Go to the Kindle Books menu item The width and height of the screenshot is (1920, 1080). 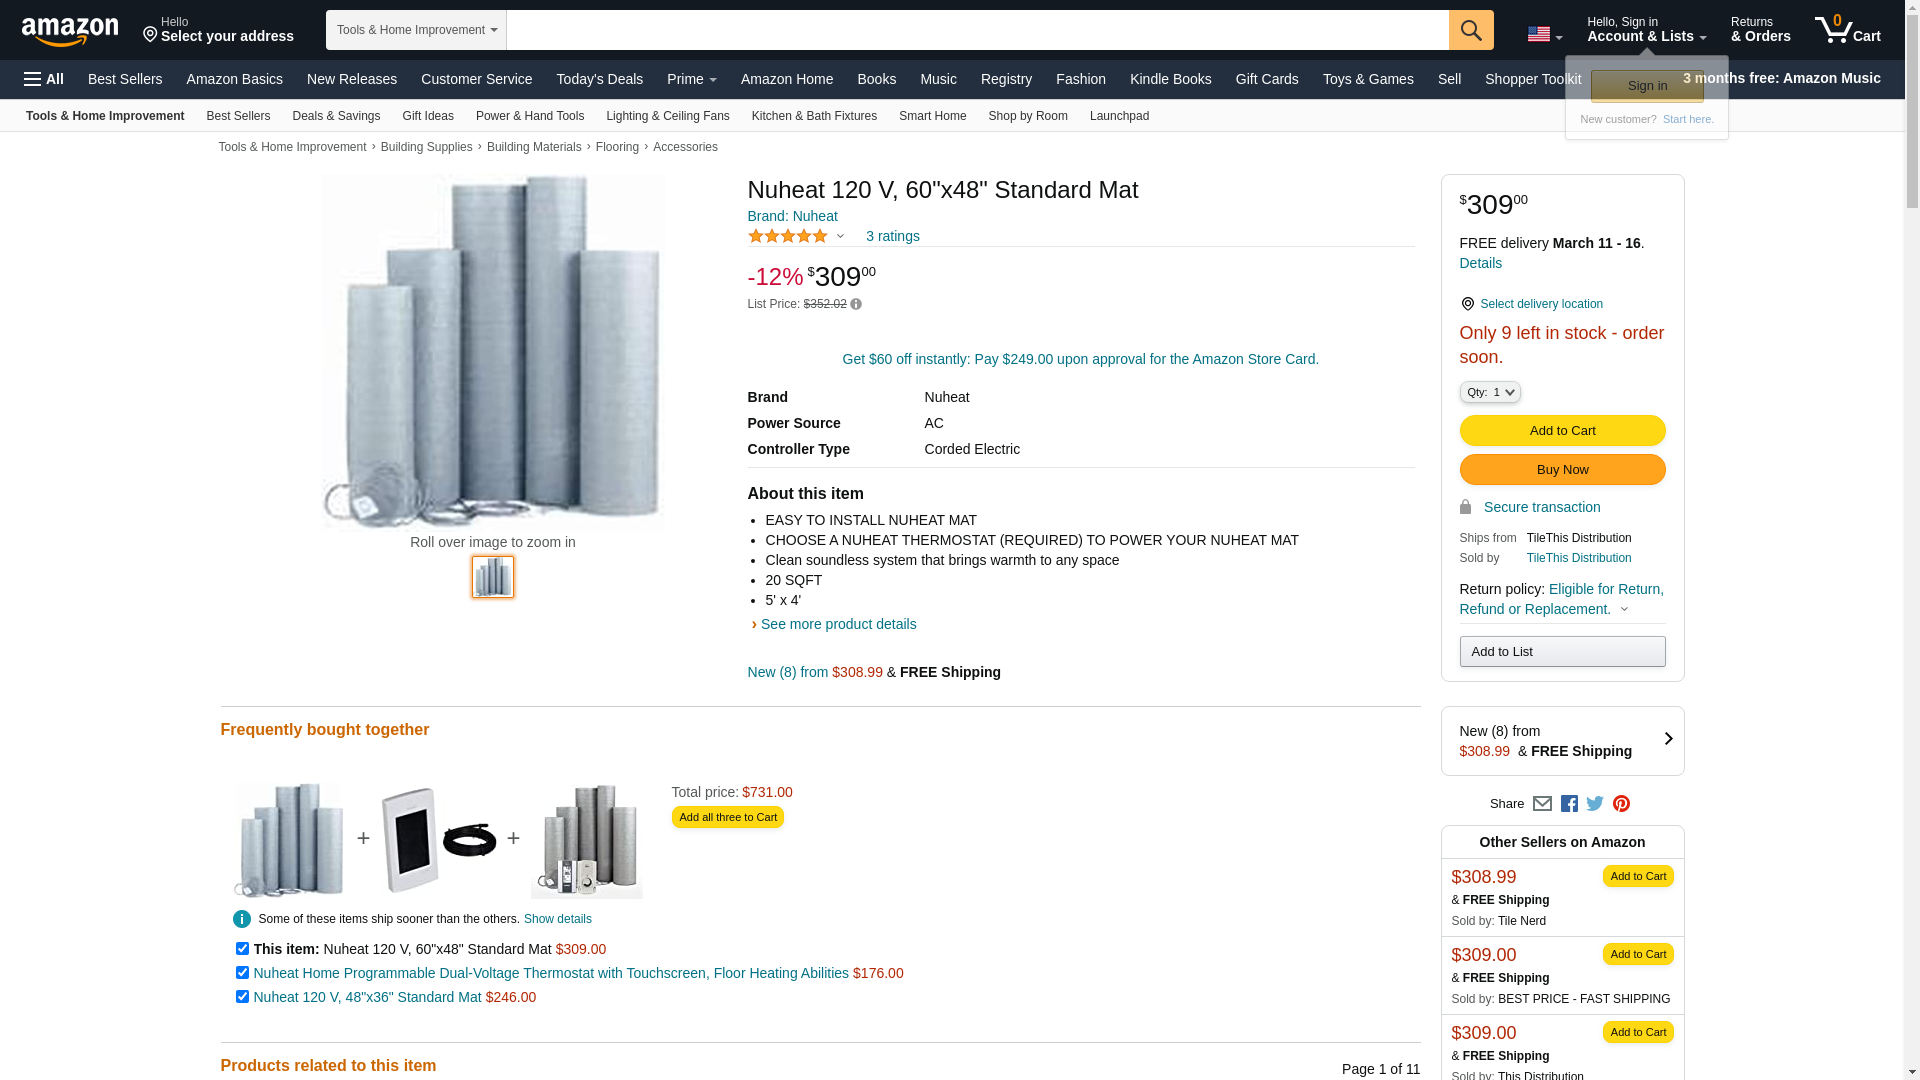(1170, 79)
